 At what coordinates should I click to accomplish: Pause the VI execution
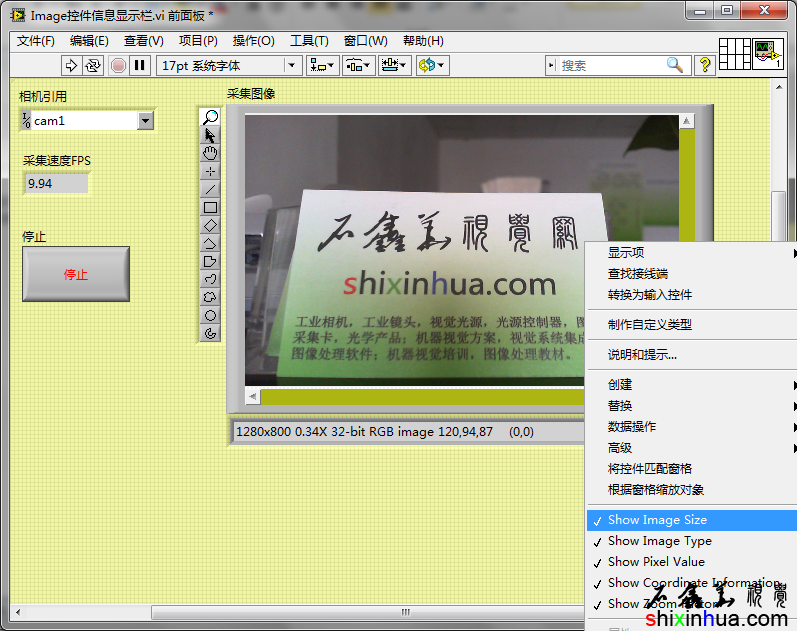140,65
